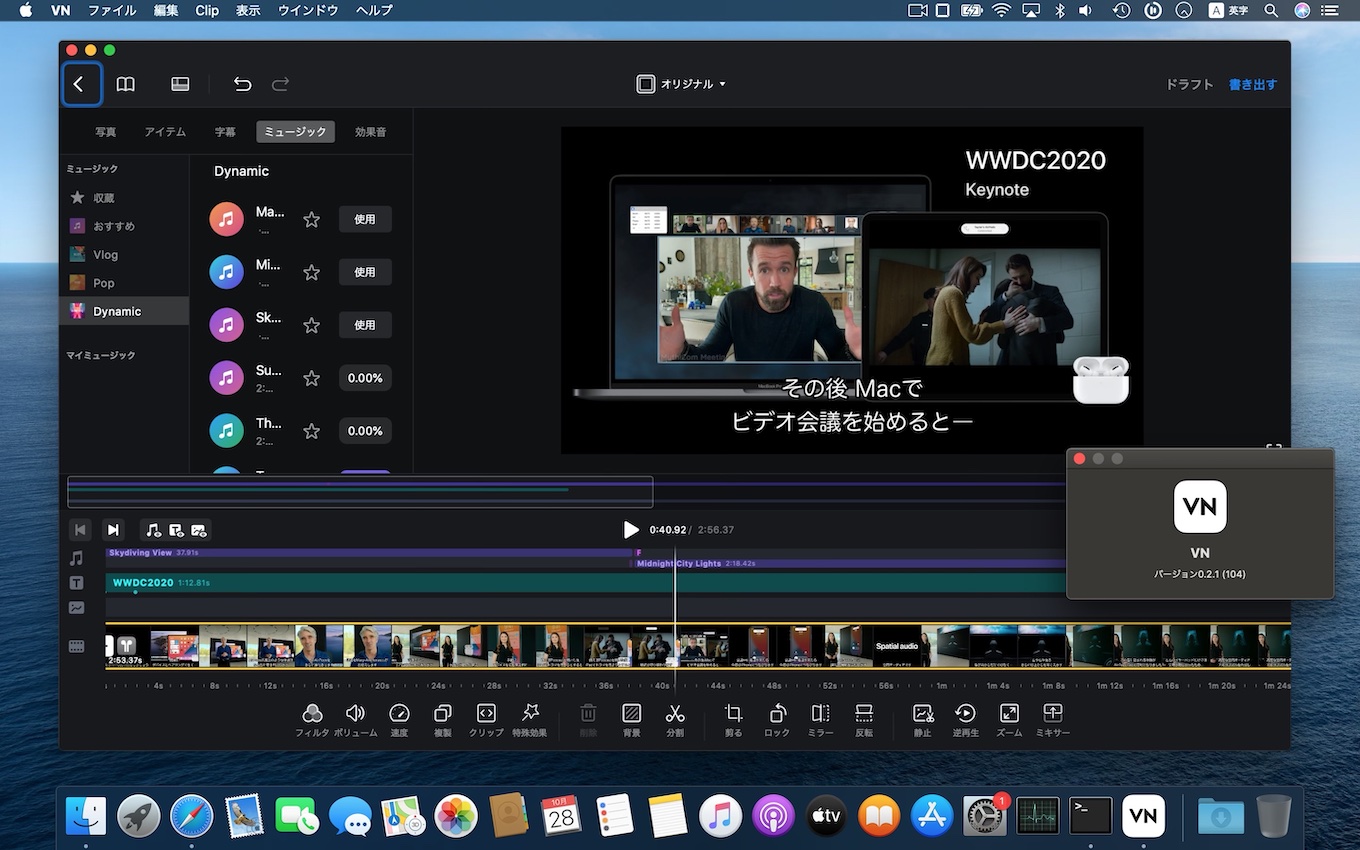This screenshot has height=850, width=1360.
Task: Select the フィルタ (filter) tool
Action: tap(312, 718)
